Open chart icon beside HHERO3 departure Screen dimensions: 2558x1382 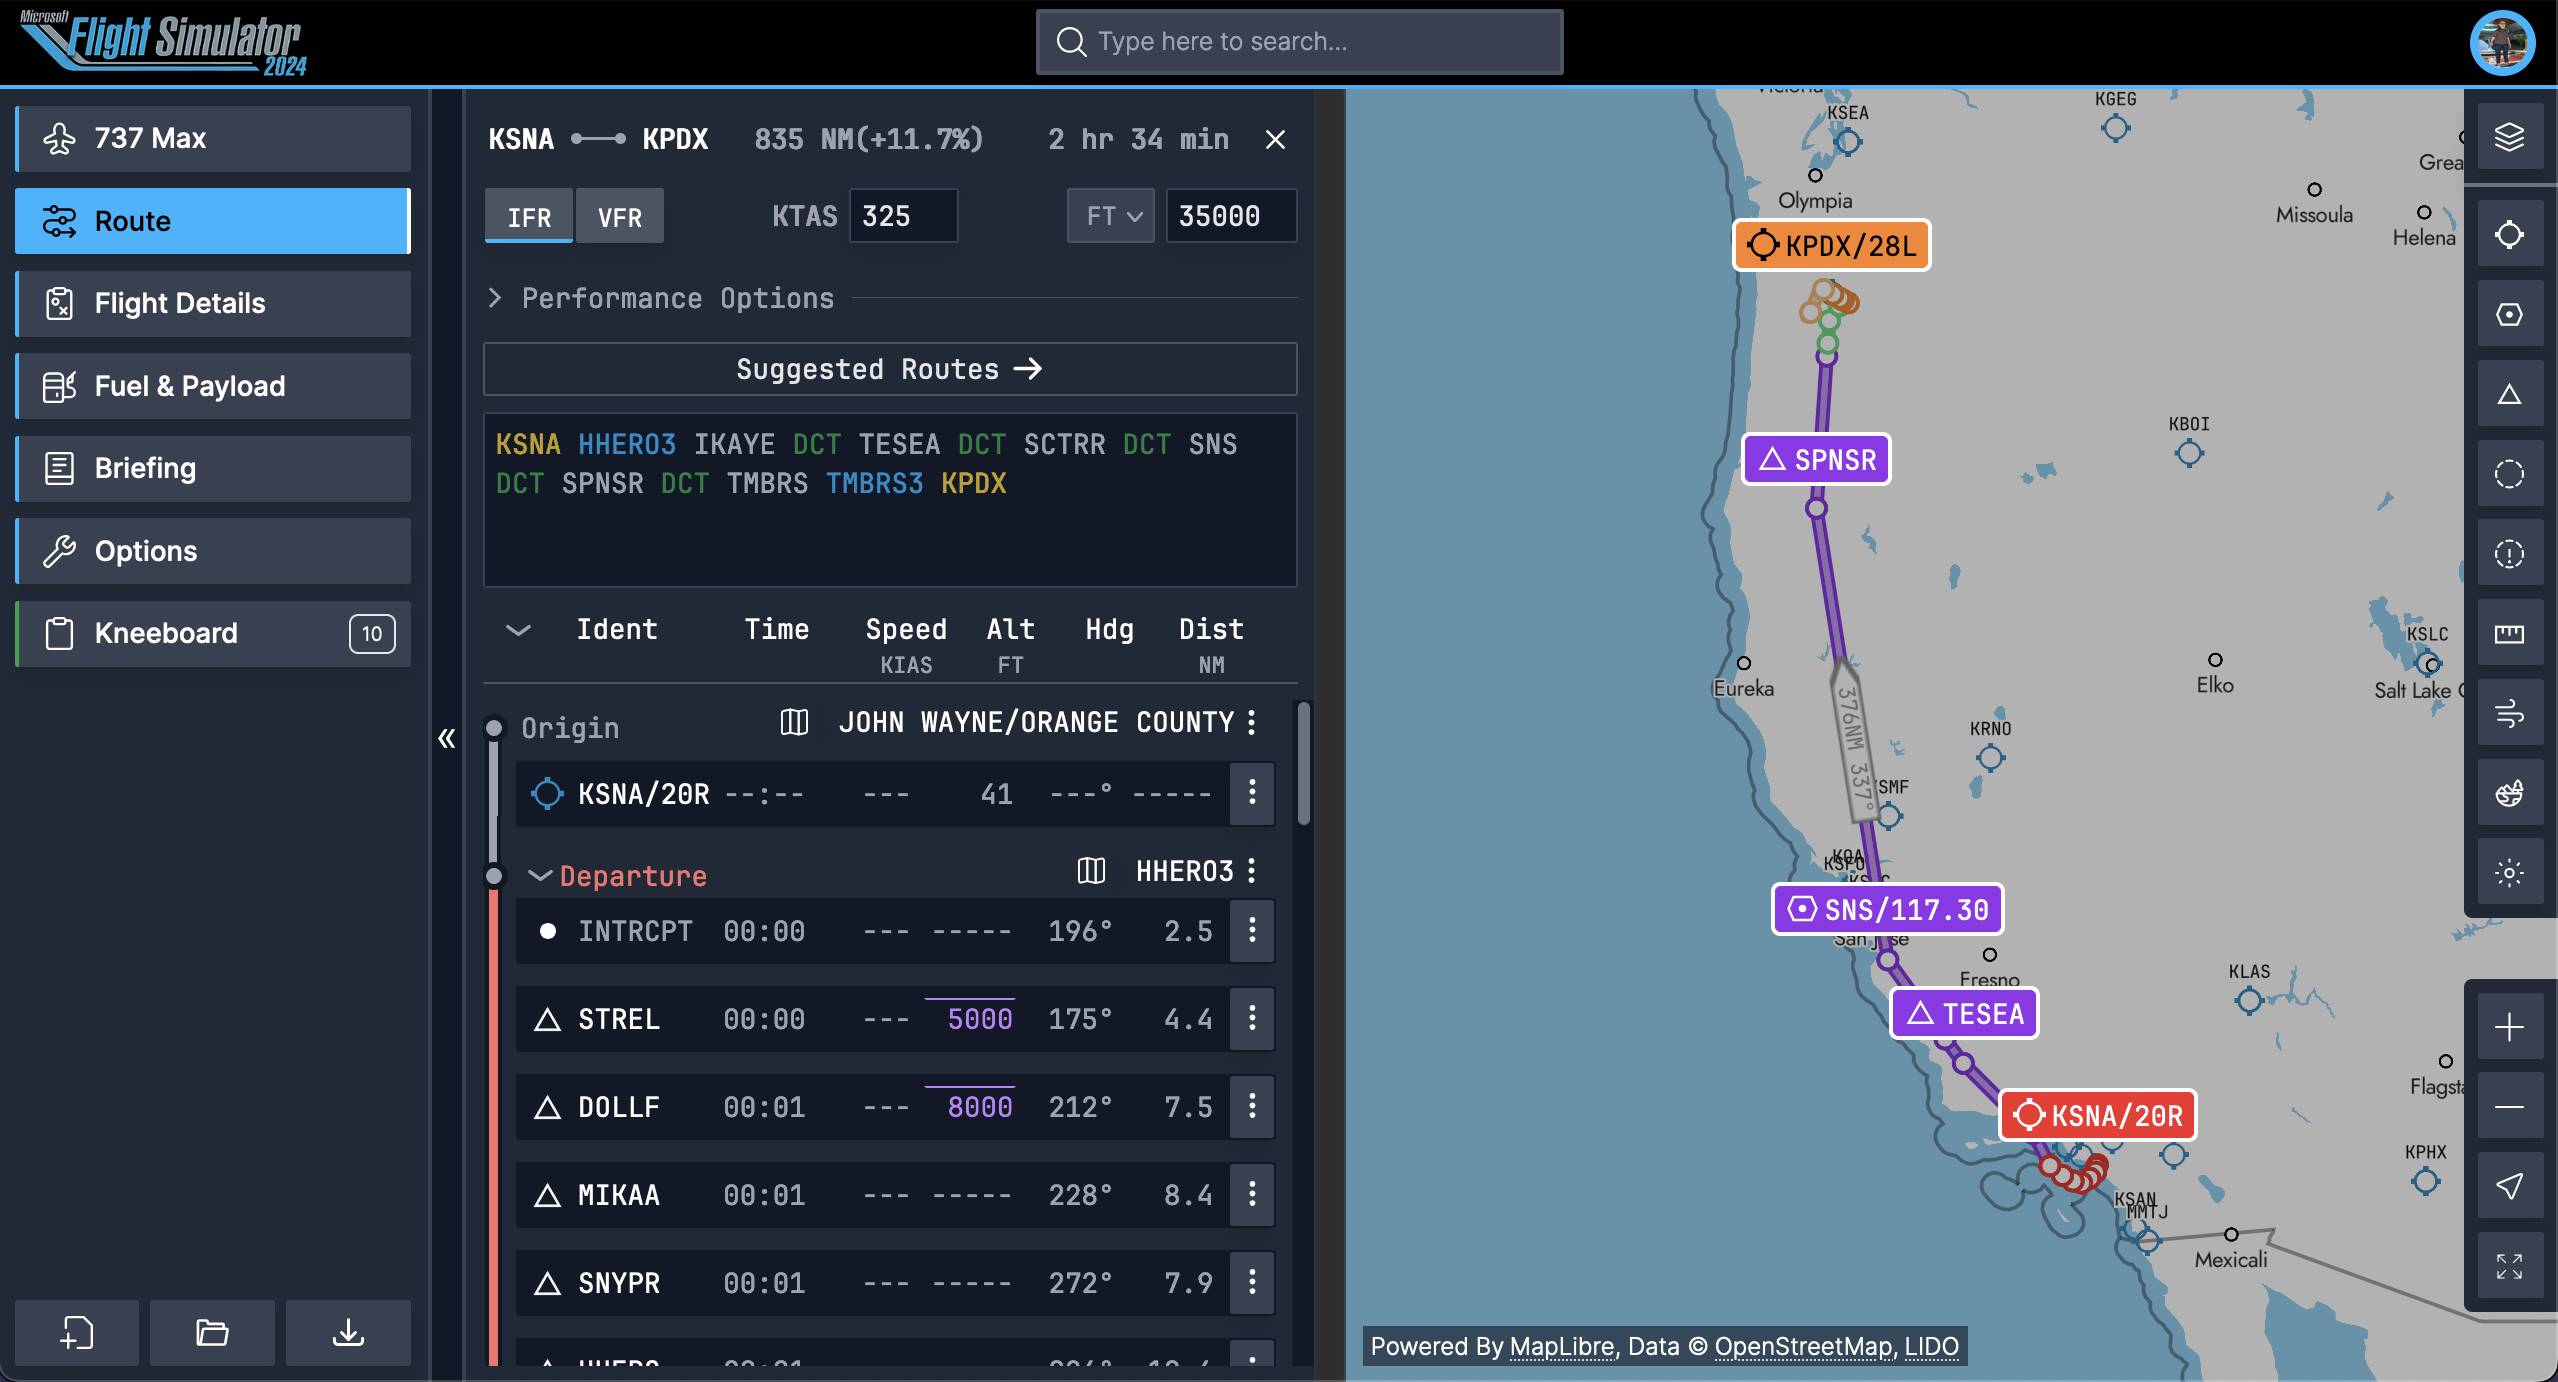tap(1091, 871)
